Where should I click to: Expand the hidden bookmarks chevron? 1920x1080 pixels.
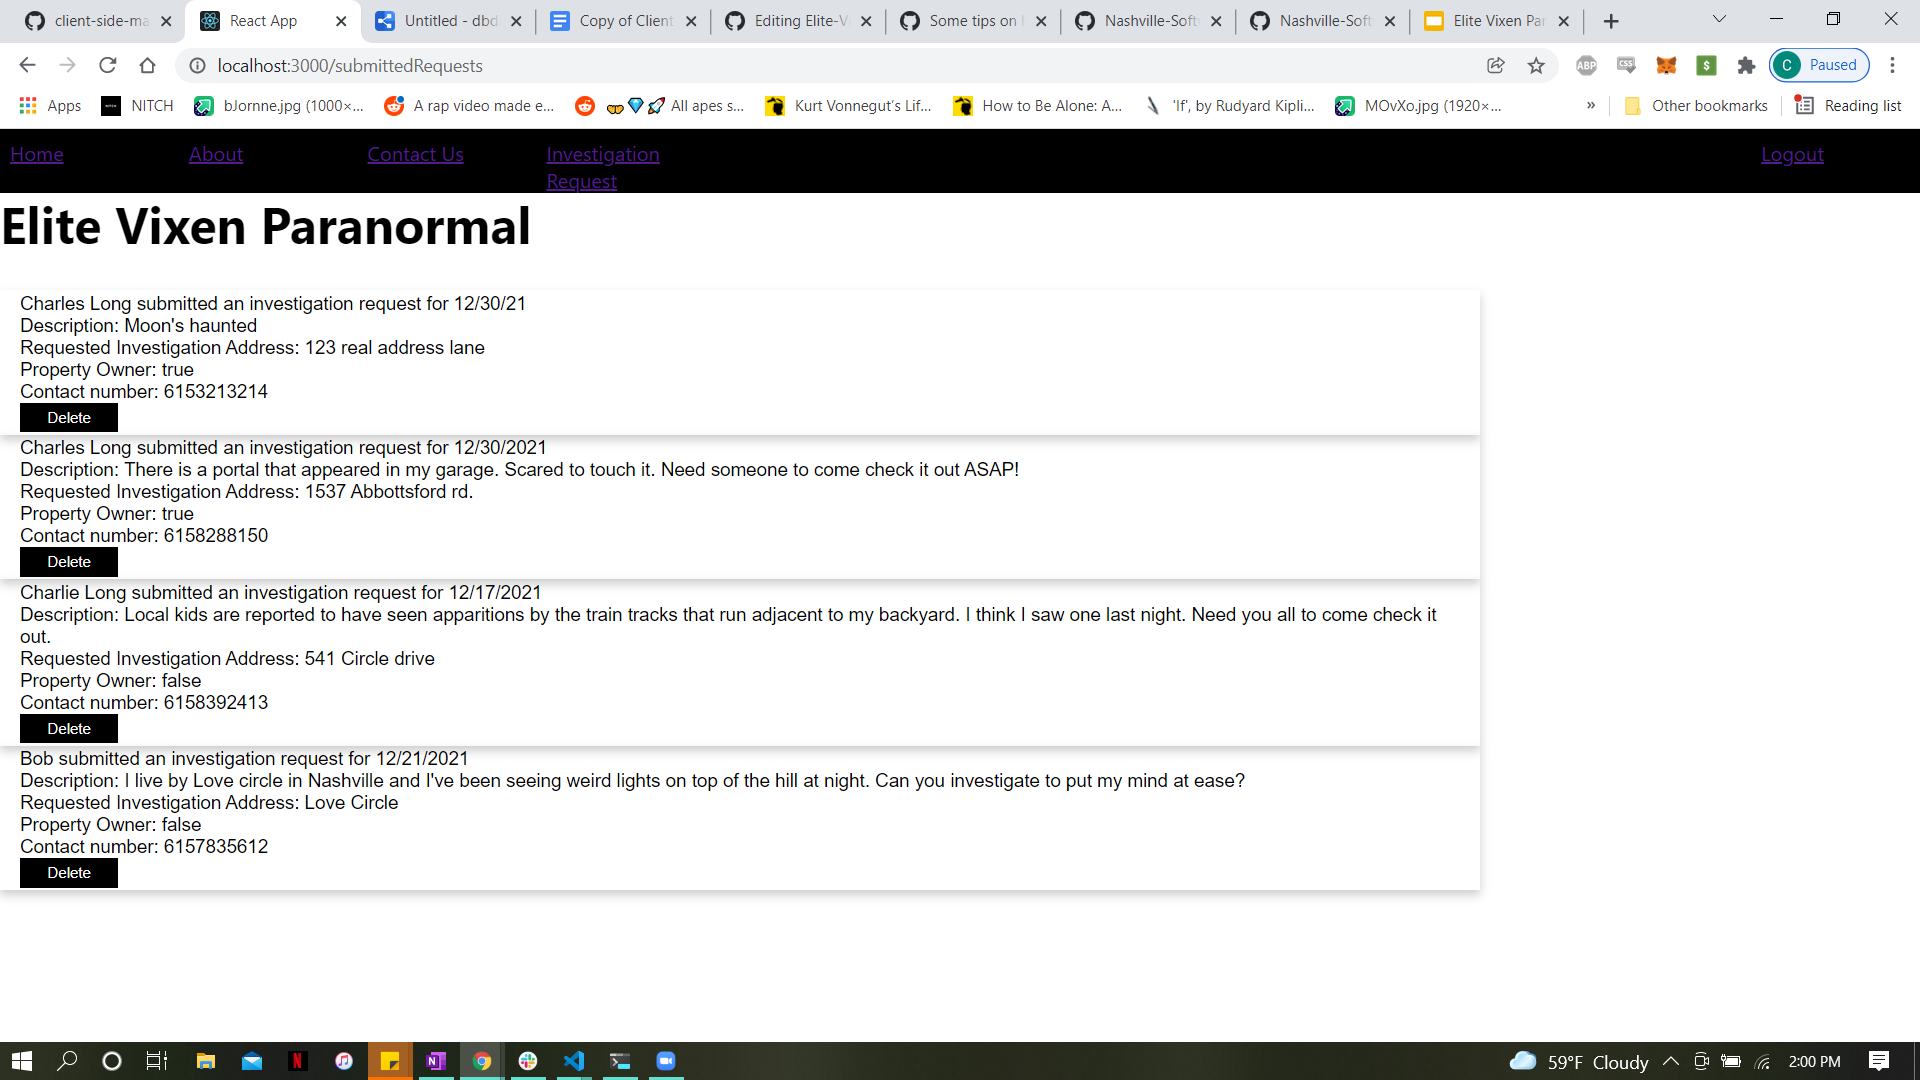1590,105
